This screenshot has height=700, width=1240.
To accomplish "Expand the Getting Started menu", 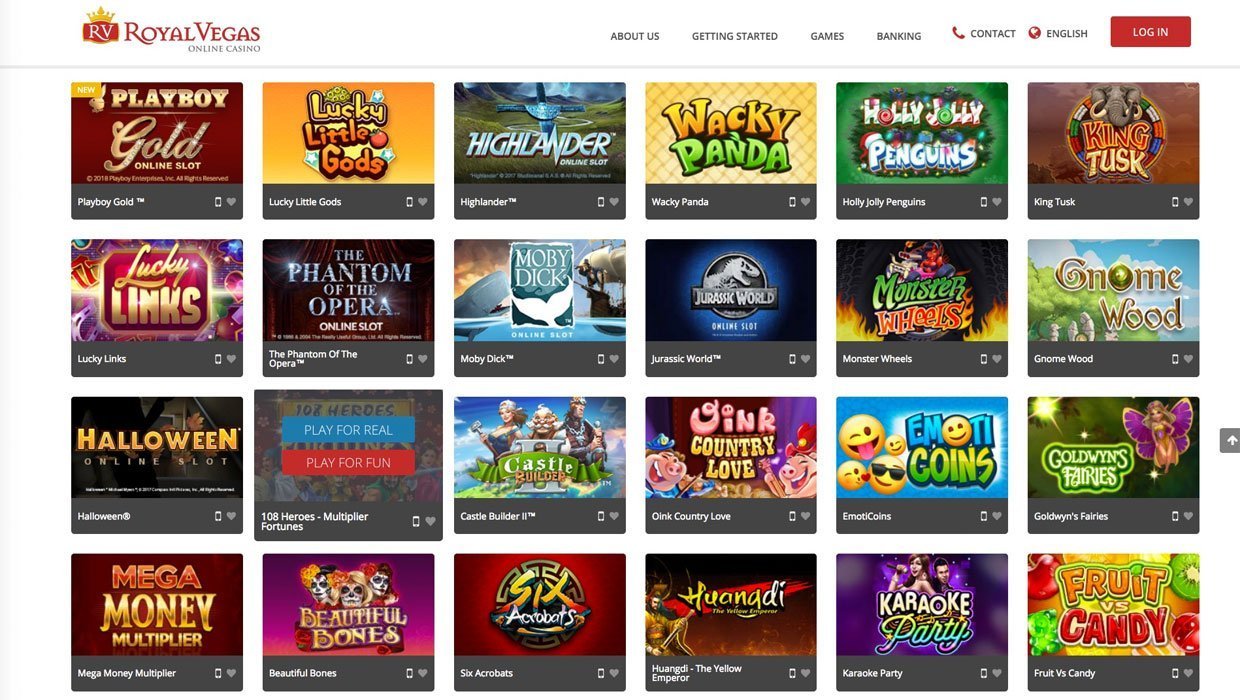I will (x=735, y=36).
